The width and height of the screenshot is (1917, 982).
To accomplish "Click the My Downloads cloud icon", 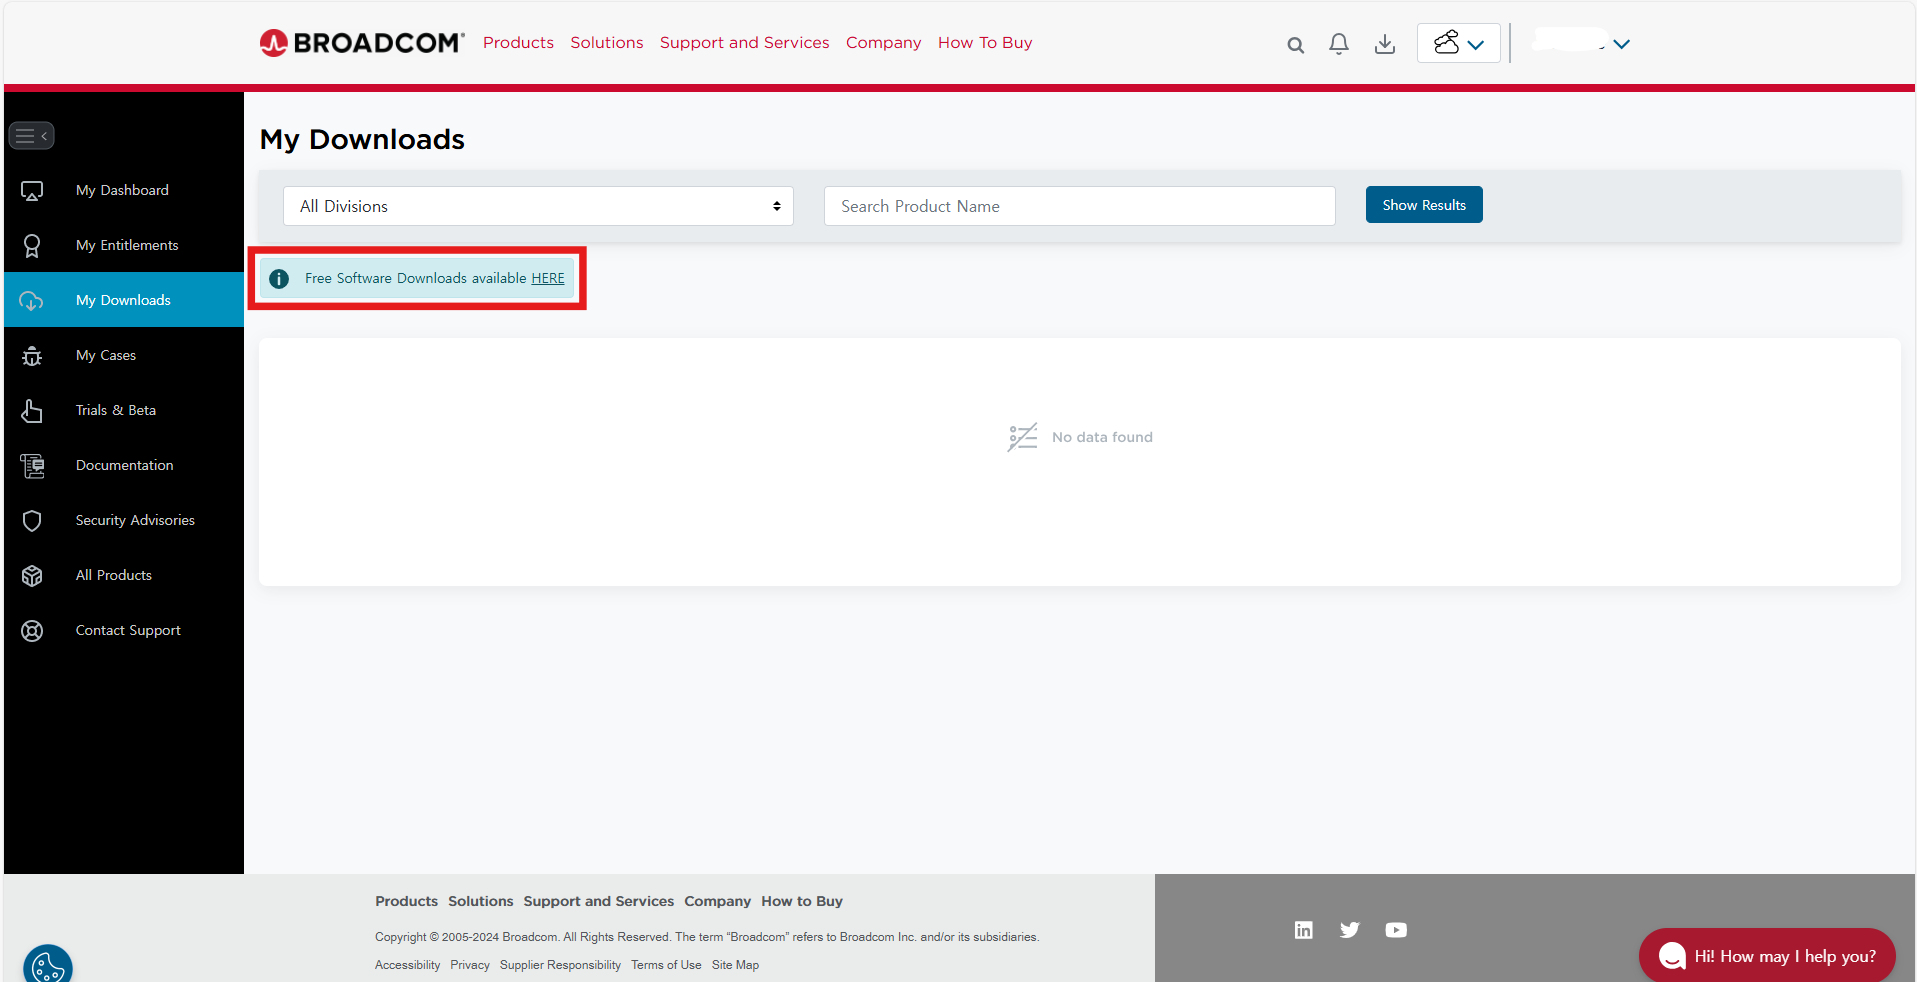I will click(x=32, y=300).
